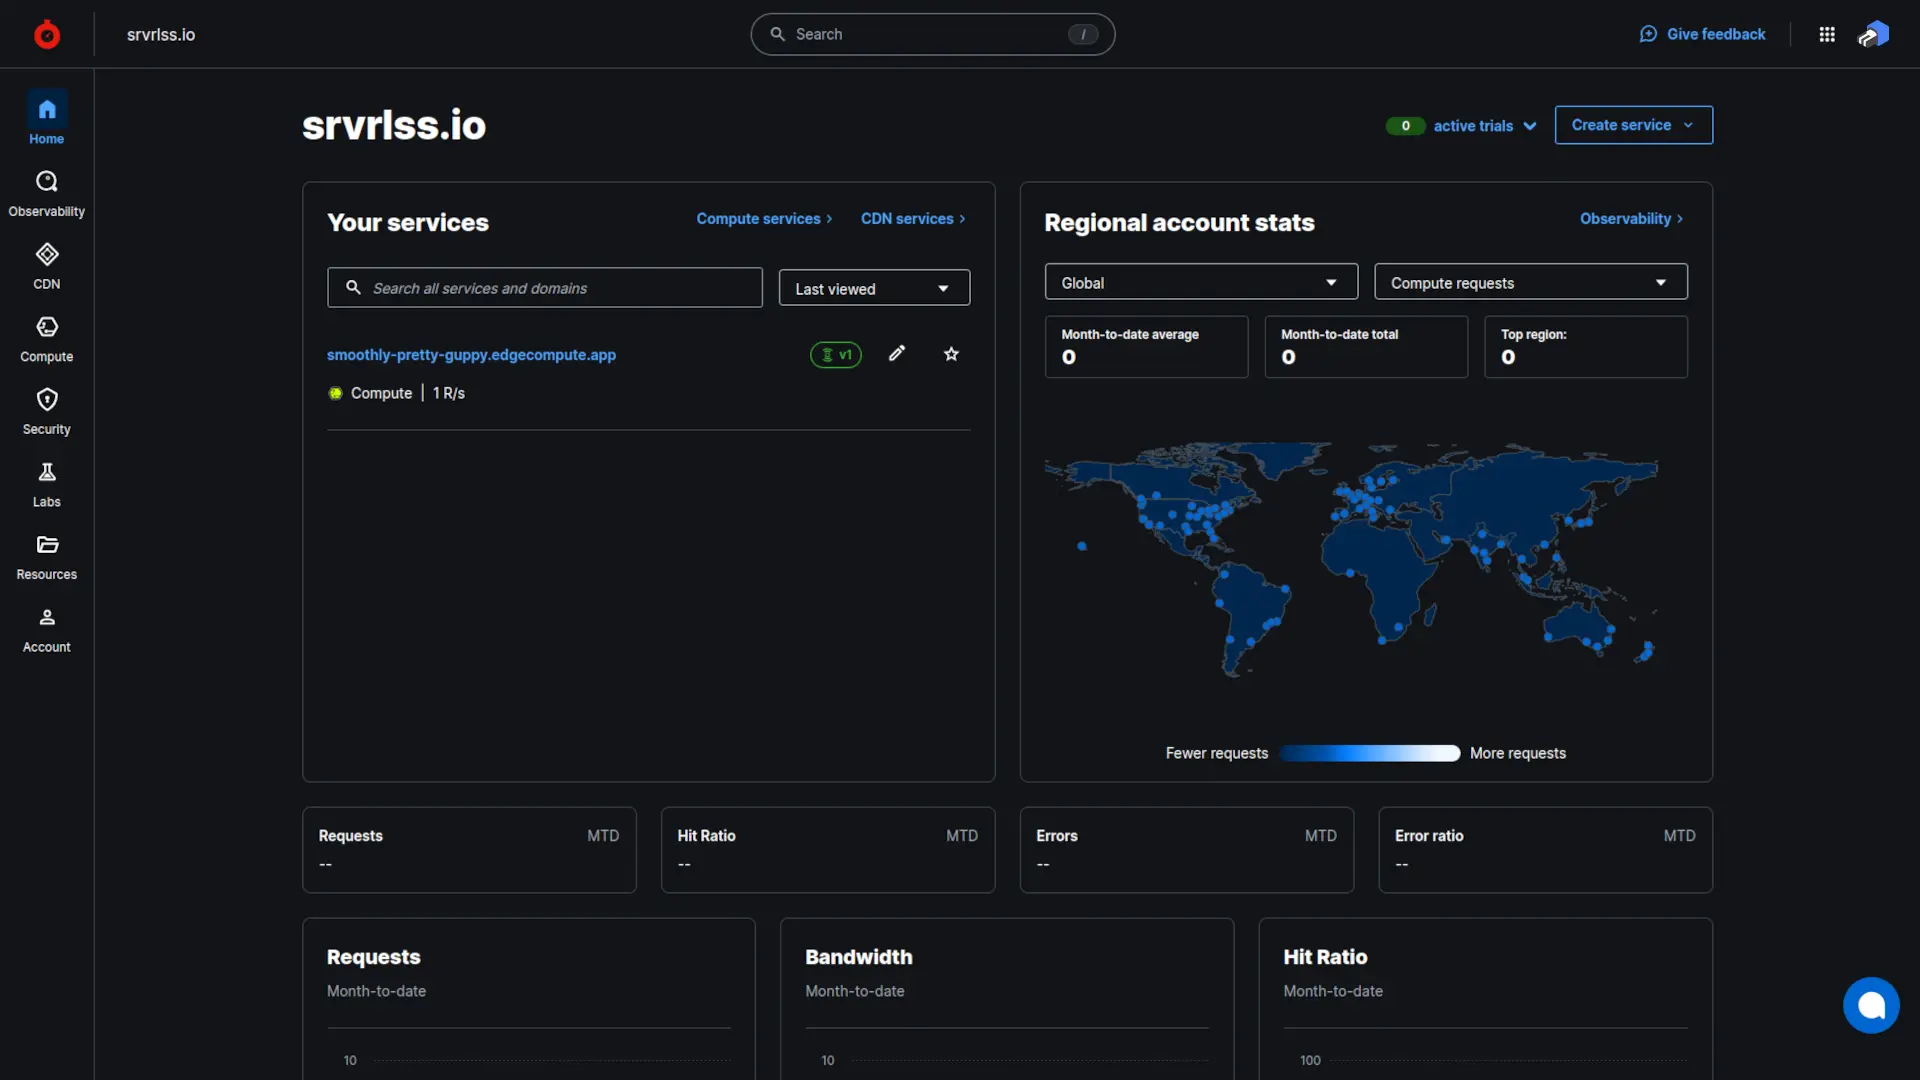This screenshot has height=1080, width=1920.
Task: Open the Home sidebar item
Action: click(x=47, y=119)
